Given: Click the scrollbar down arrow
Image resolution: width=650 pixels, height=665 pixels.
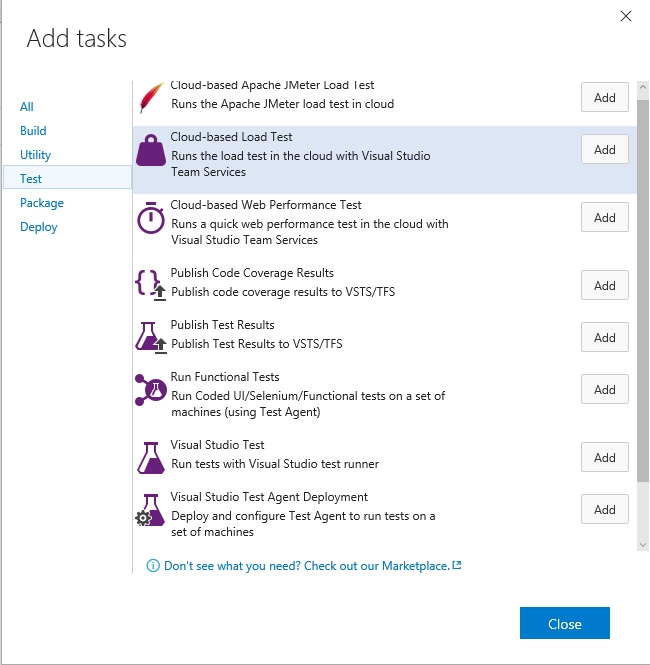Looking at the screenshot, I should (x=643, y=545).
